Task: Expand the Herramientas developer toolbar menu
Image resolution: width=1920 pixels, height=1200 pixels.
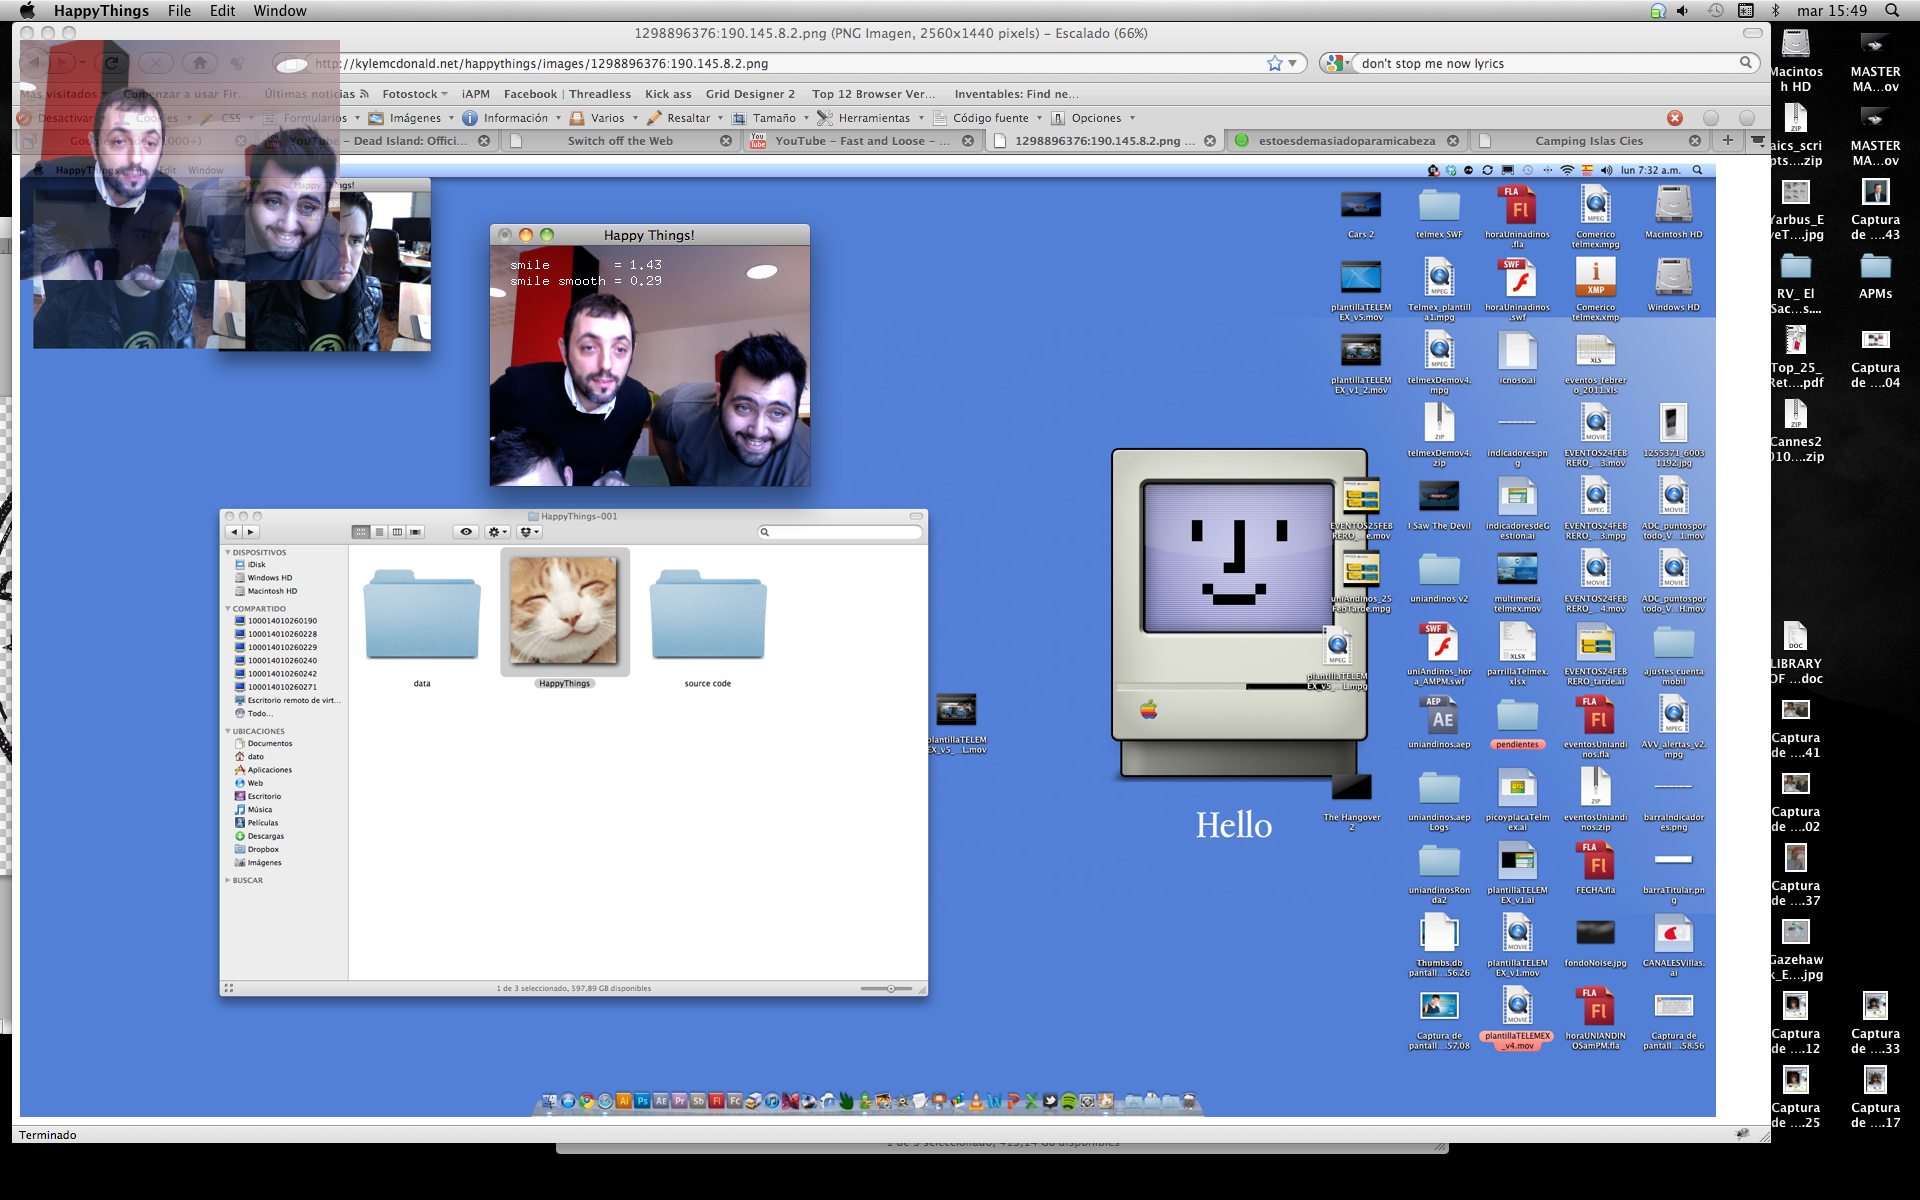Action: [x=873, y=118]
